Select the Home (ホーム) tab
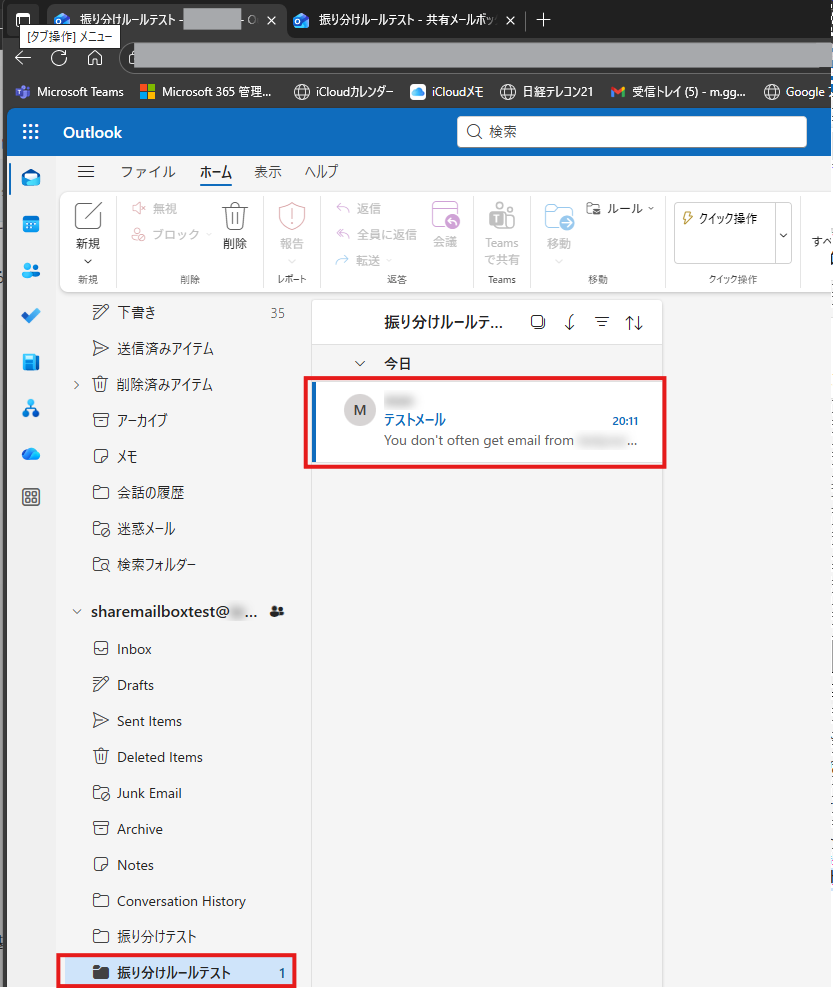This screenshot has height=988, width=833. coord(216,172)
